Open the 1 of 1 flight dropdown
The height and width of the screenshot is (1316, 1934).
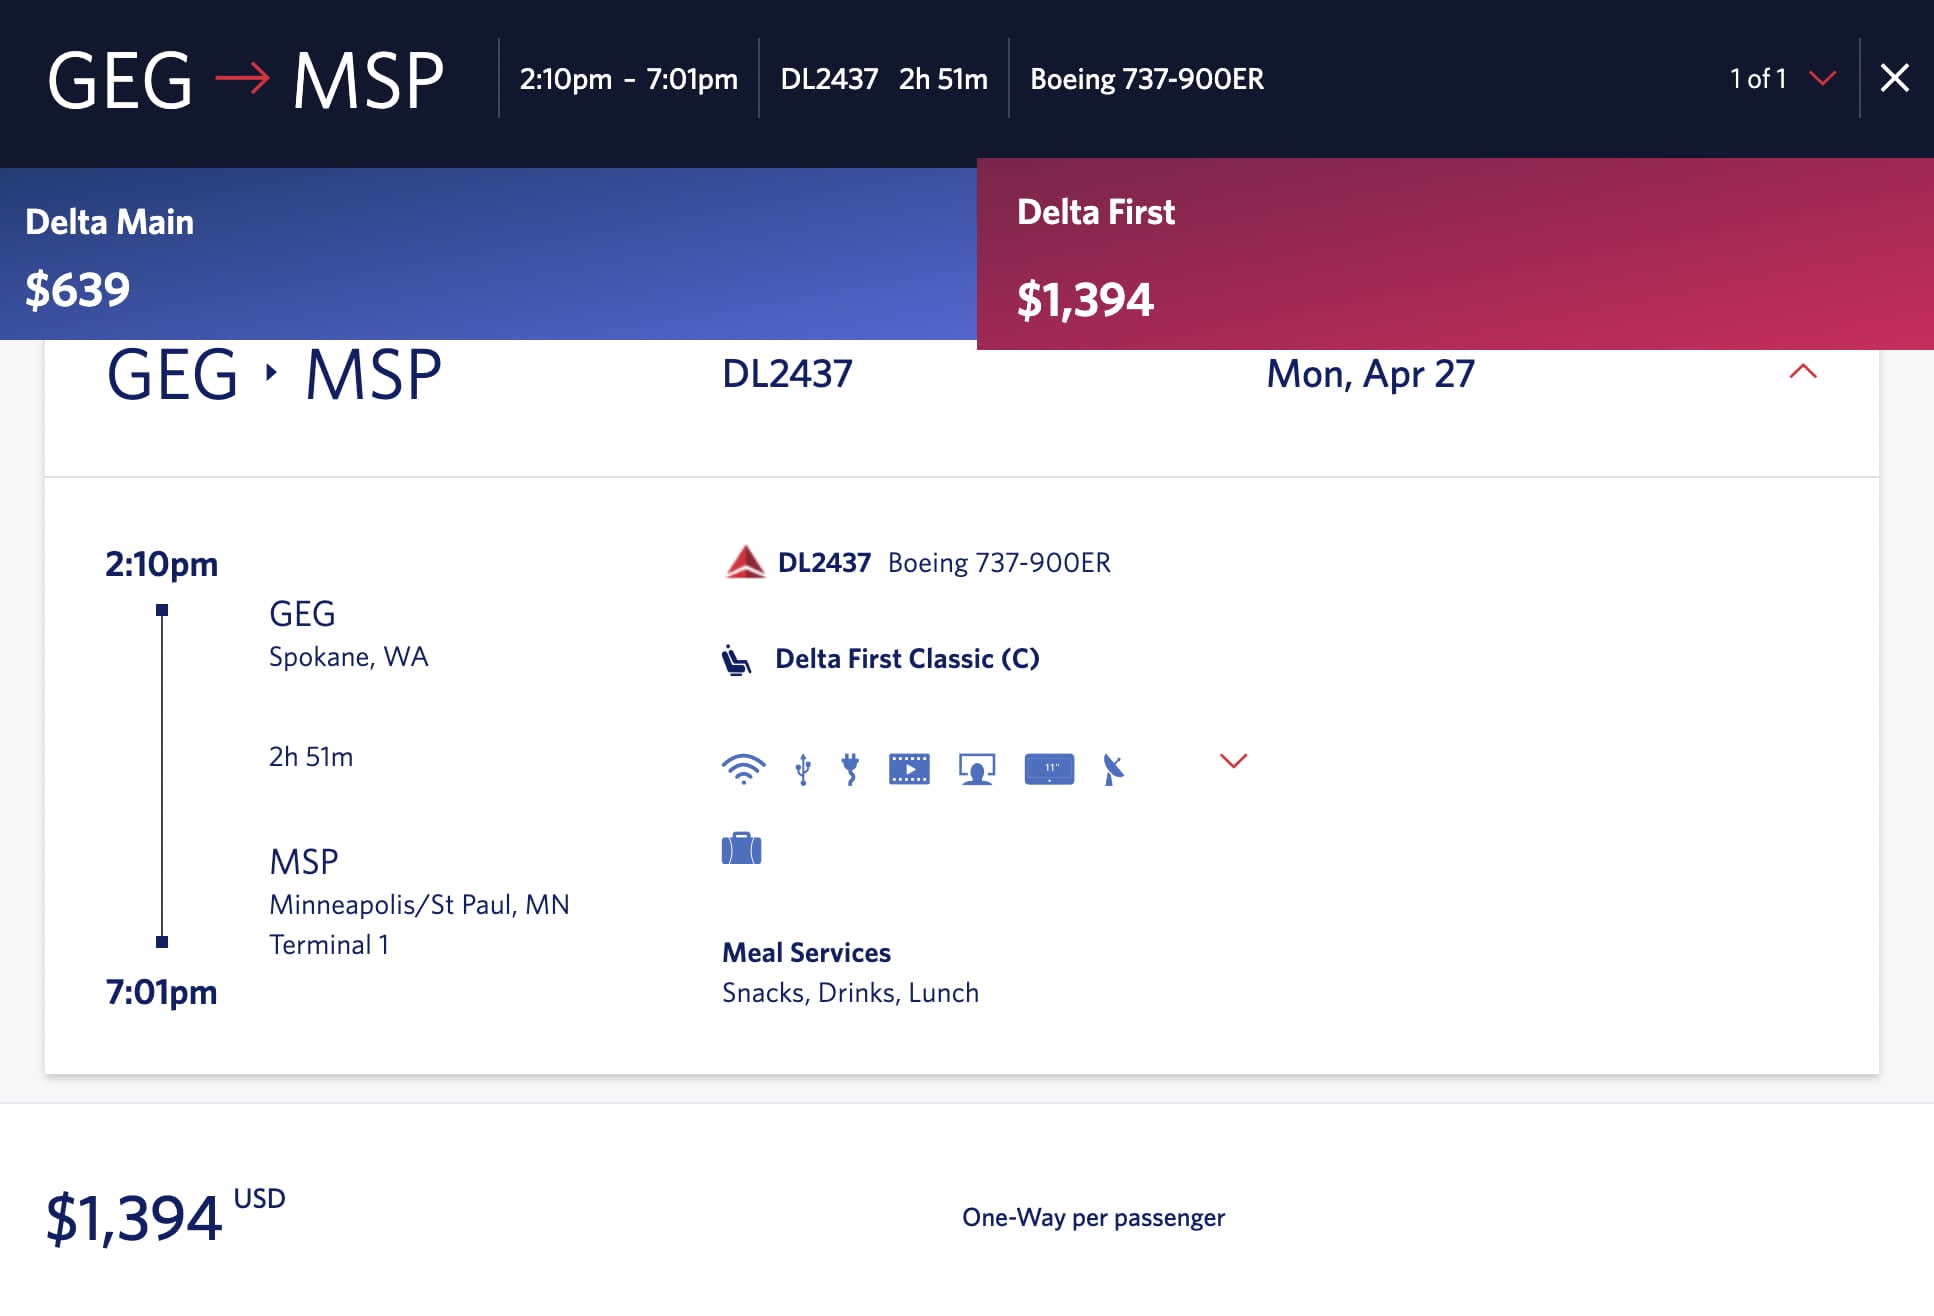[x=1822, y=78]
